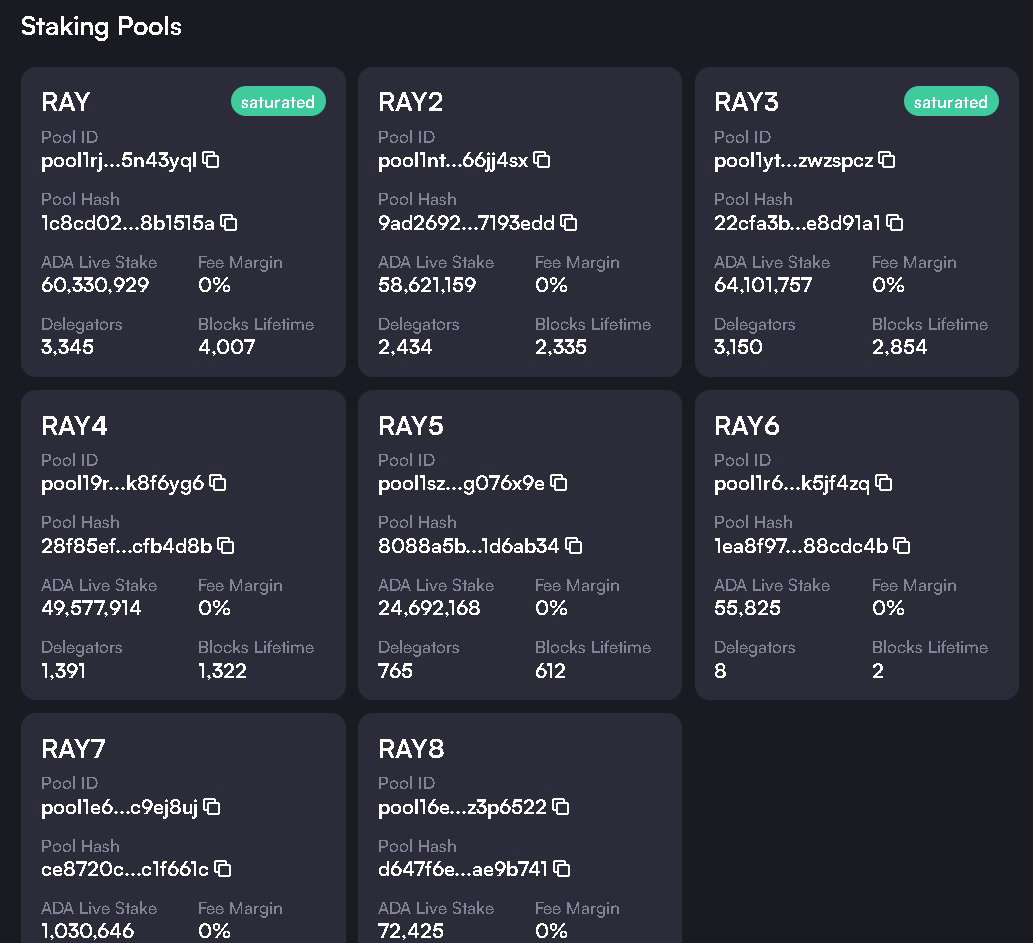The height and width of the screenshot is (943, 1033).
Task: Click RAY6 delegators count 8
Action: pos(720,670)
